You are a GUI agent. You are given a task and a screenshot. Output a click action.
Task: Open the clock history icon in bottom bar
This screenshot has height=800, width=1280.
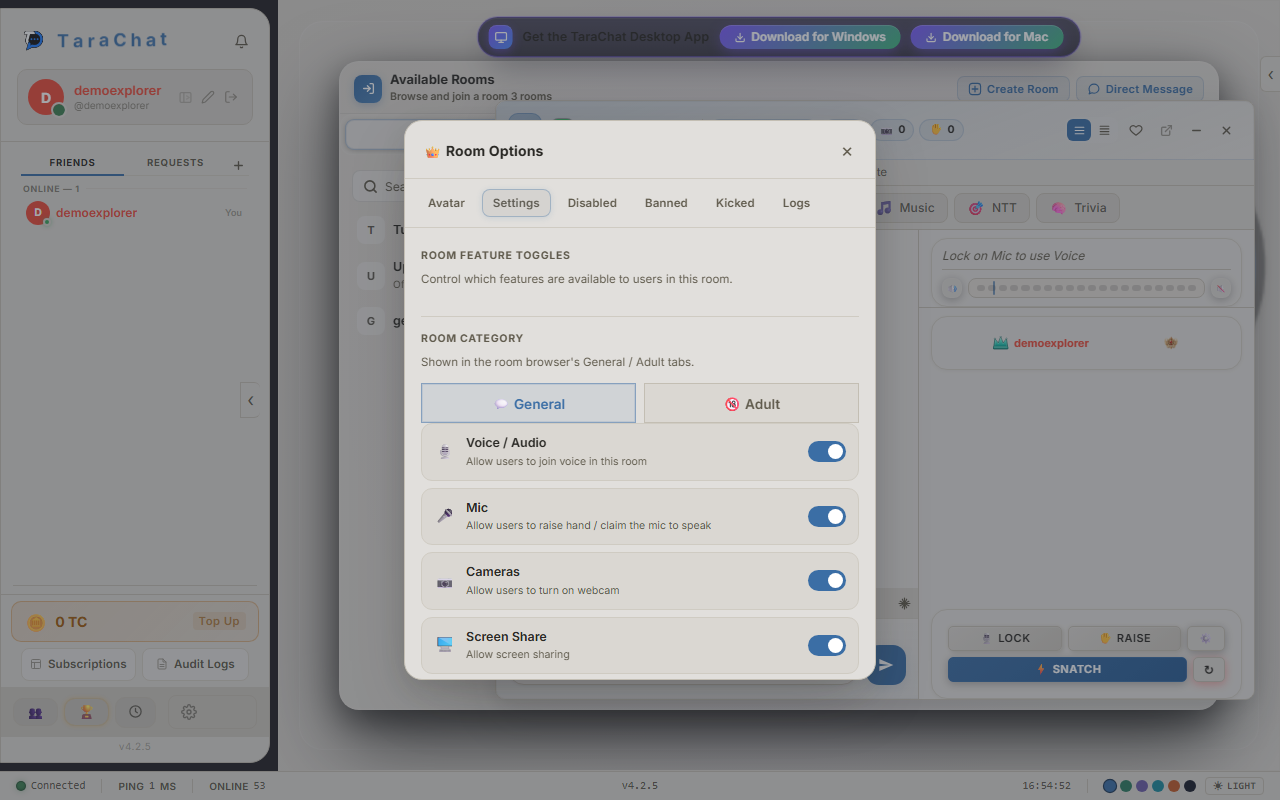135,712
